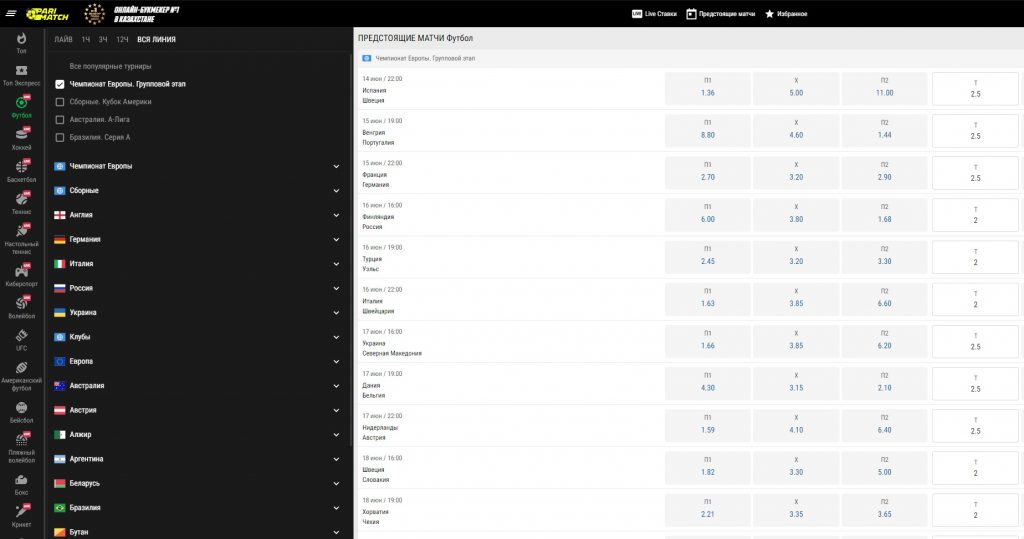
Task: Click the anniversary badge emblem in header
Action: (x=95, y=14)
